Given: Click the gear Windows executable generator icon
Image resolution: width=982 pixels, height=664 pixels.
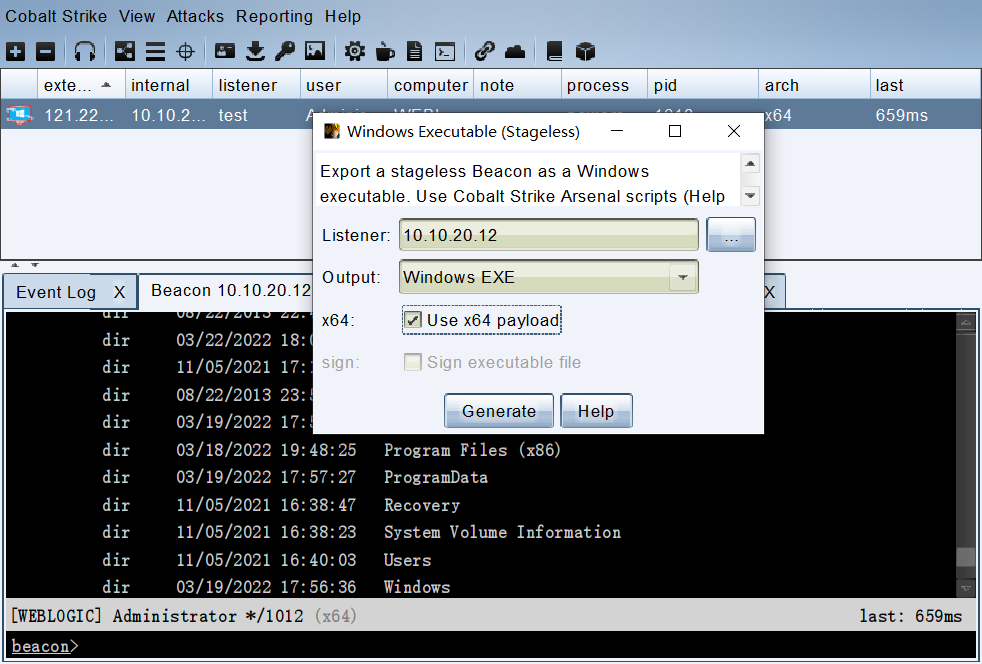Looking at the screenshot, I should (354, 51).
